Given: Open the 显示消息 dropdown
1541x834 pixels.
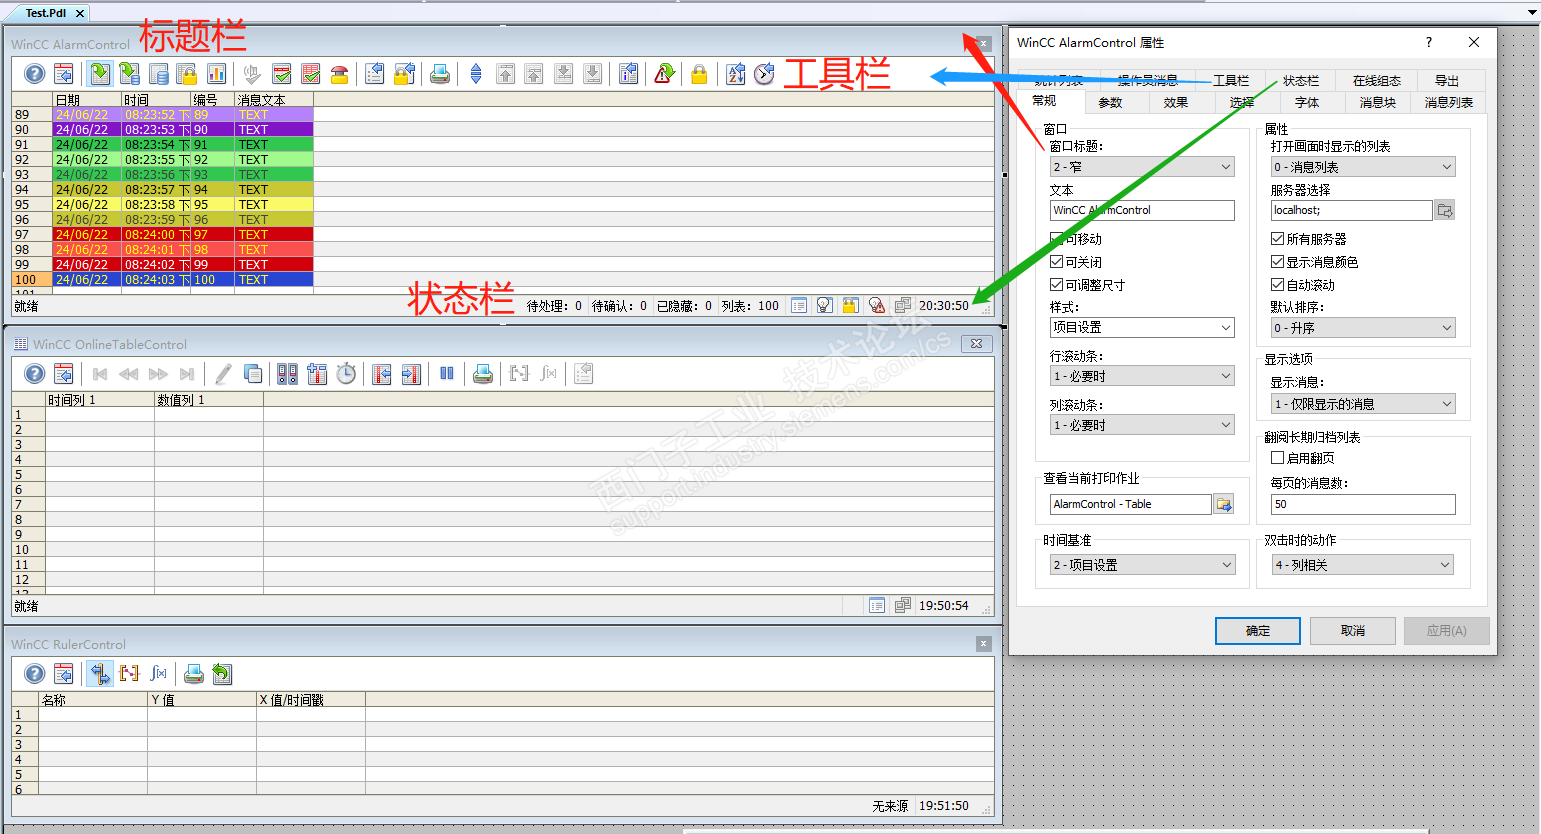Looking at the screenshot, I should [x=1363, y=404].
